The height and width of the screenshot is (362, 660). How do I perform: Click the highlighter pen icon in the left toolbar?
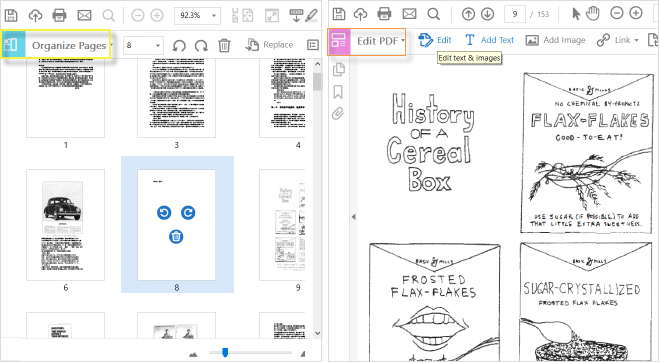[x=311, y=16]
